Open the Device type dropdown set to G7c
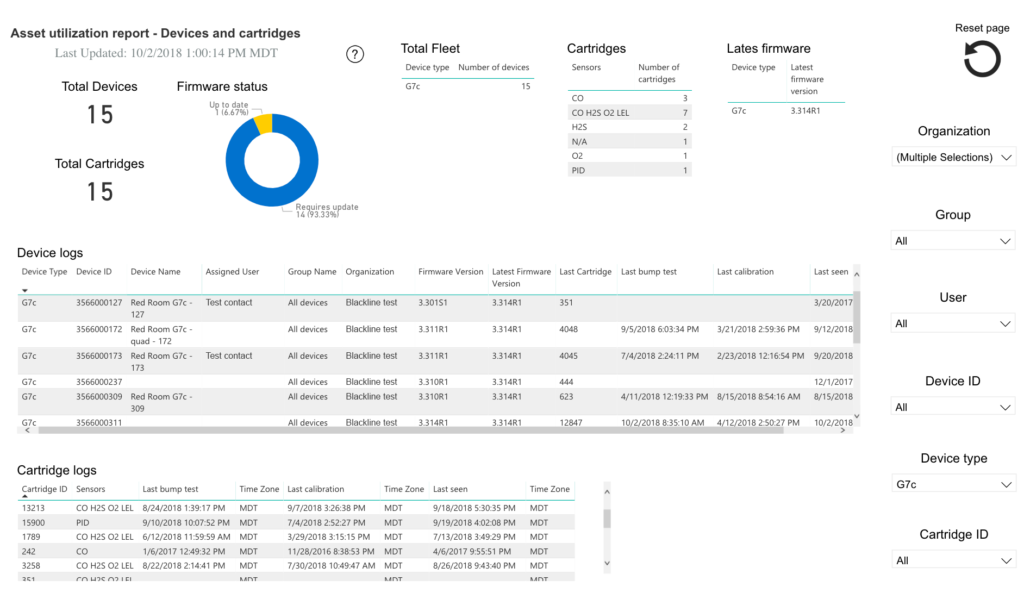The height and width of the screenshot is (599, 1024). [x=952, y=483]
